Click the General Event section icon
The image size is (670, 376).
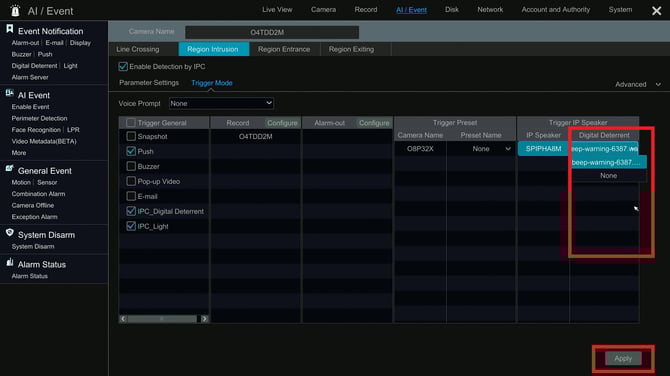(9, 169)
